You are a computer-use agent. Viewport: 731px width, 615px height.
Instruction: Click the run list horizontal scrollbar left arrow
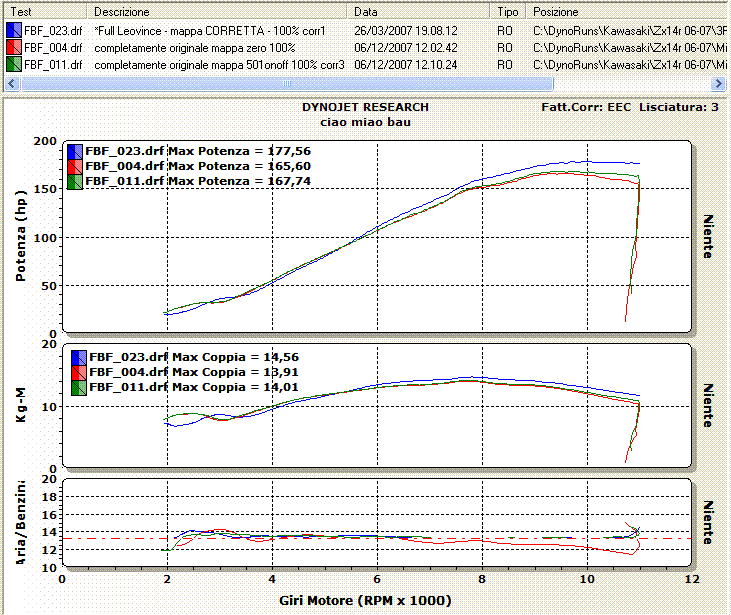pos(12,83)
